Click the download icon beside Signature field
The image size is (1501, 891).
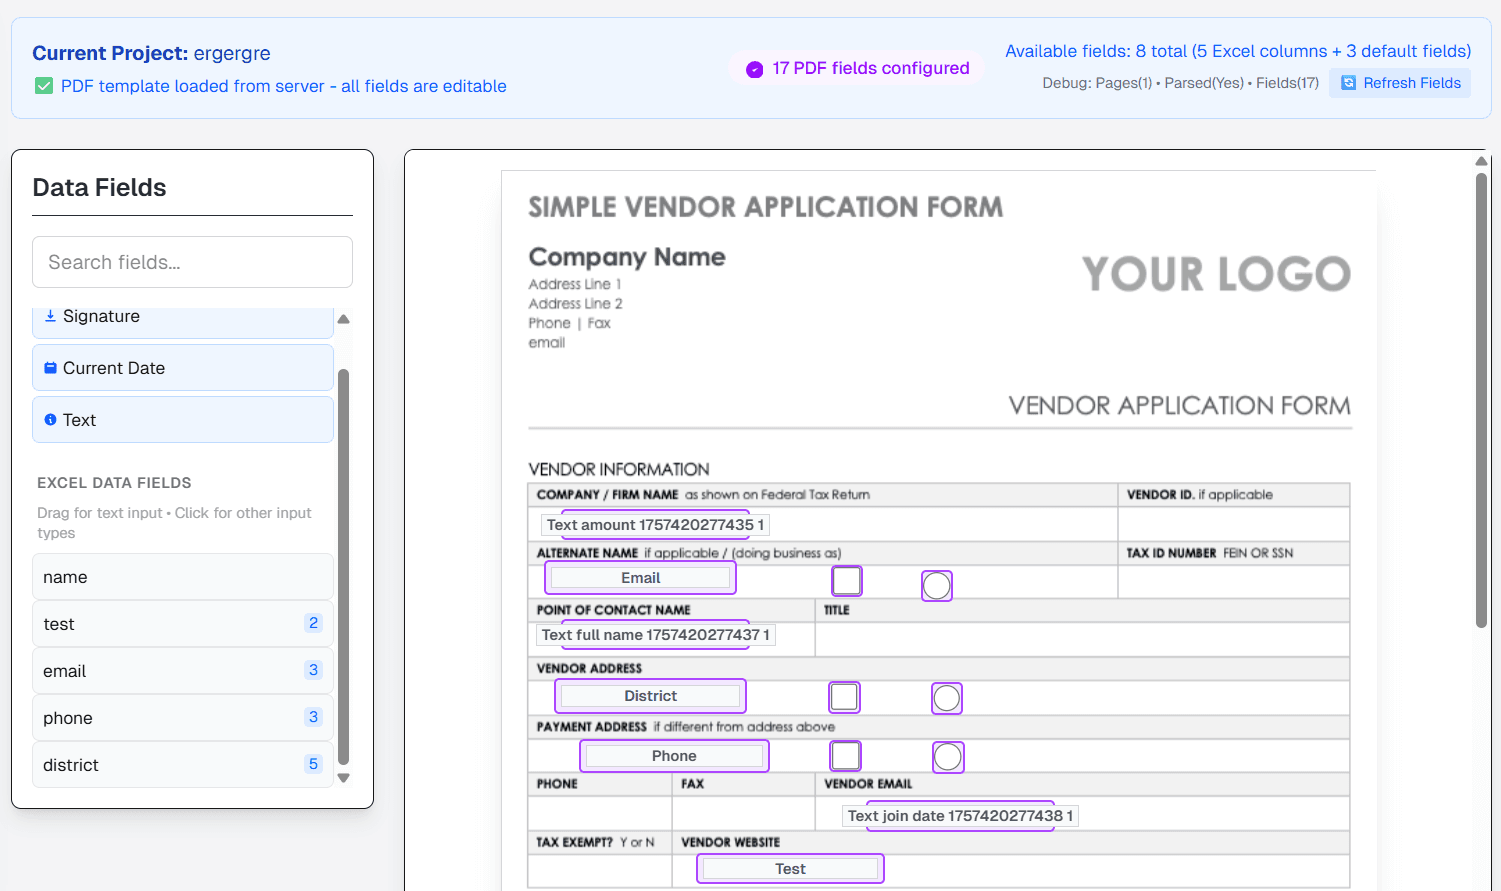click(49, 315)
